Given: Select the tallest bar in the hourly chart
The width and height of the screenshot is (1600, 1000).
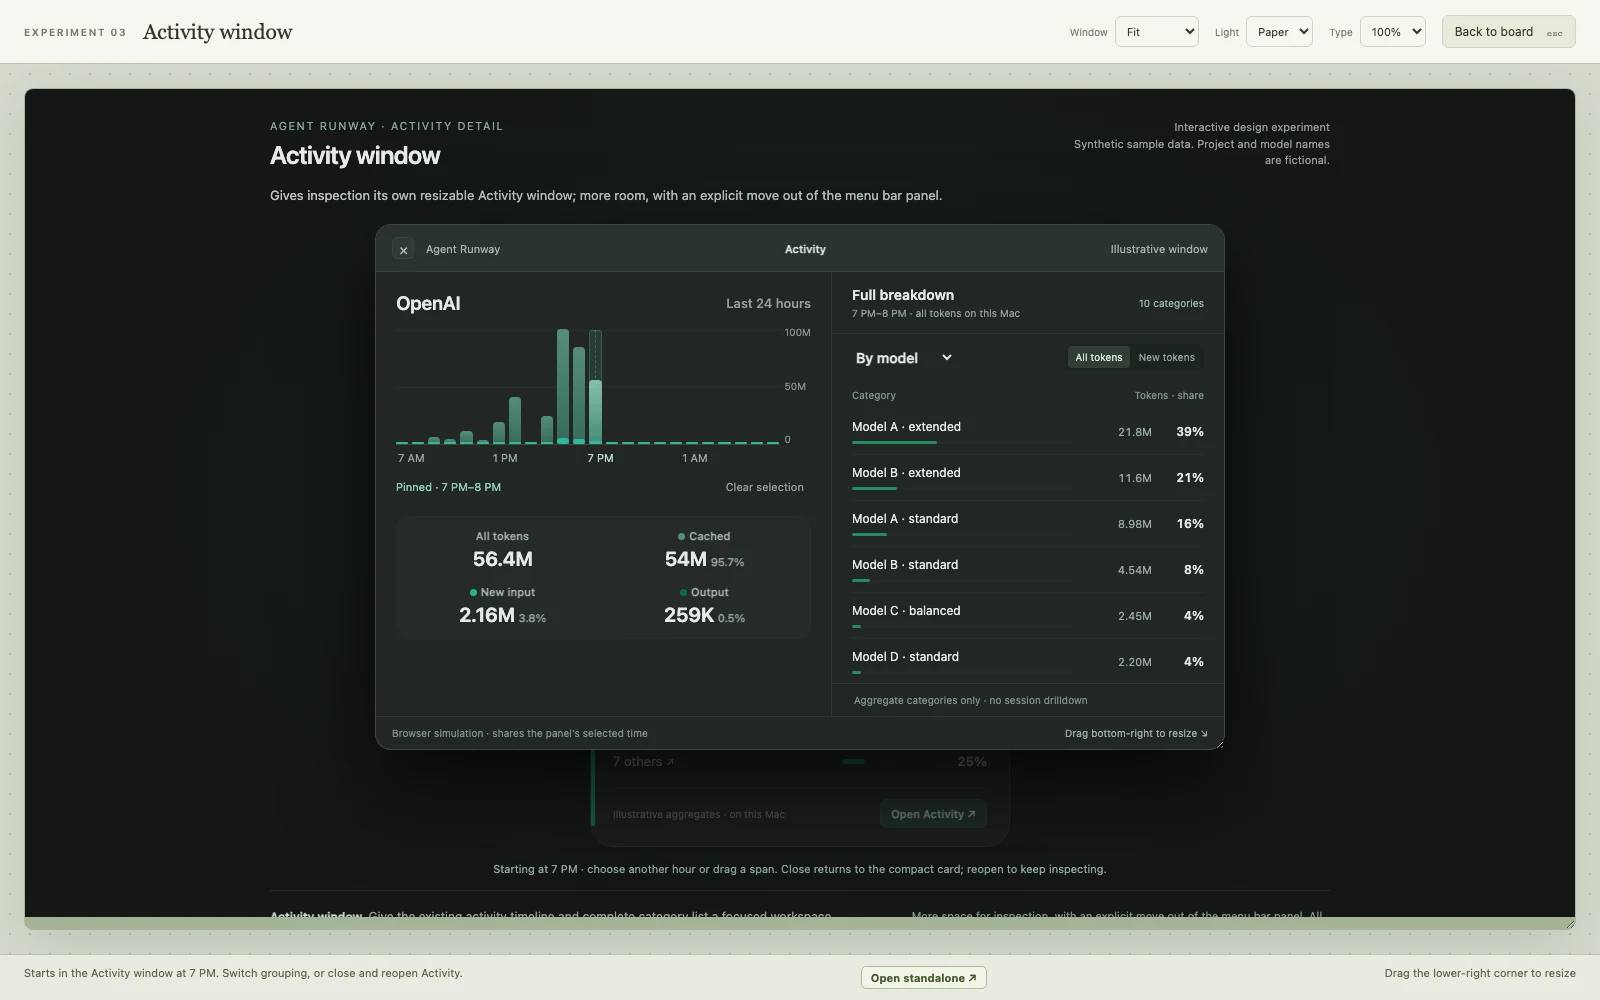Looking at the screenshot, I should tap(563, 386).
